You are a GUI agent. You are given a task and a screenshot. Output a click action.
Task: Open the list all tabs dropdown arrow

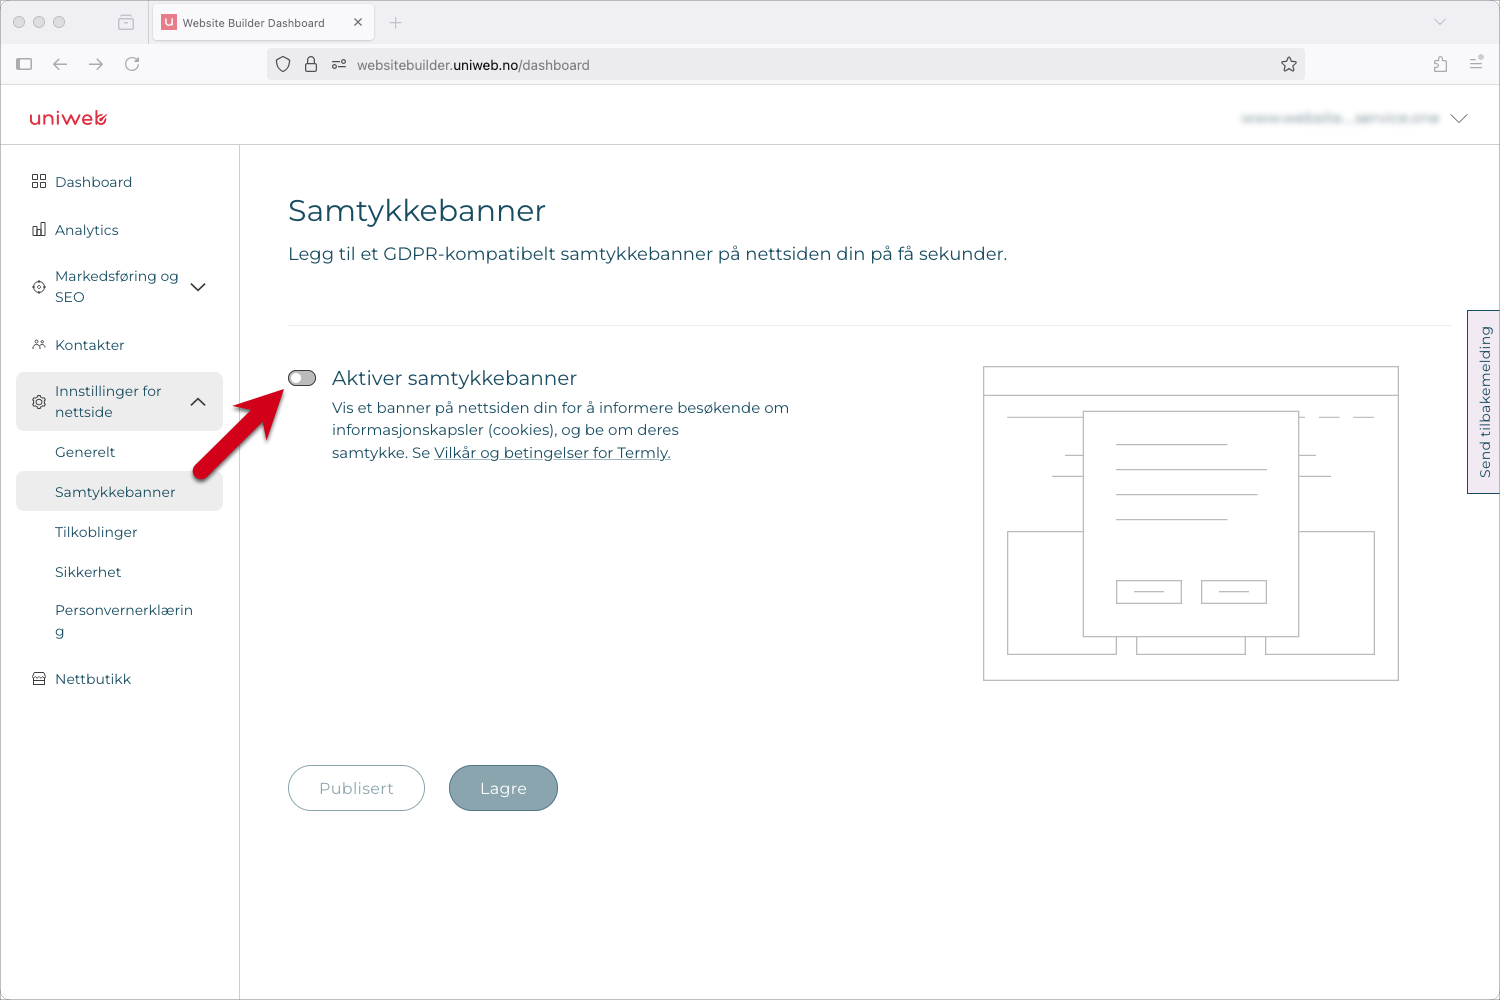pyautogui.click(x=1440, y=22)
